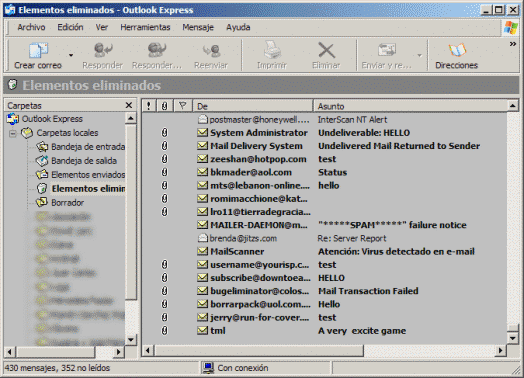This screenshot has width=524, height=378.
Task: Click folder tree scroll up arrow
Action: [131, 118]
